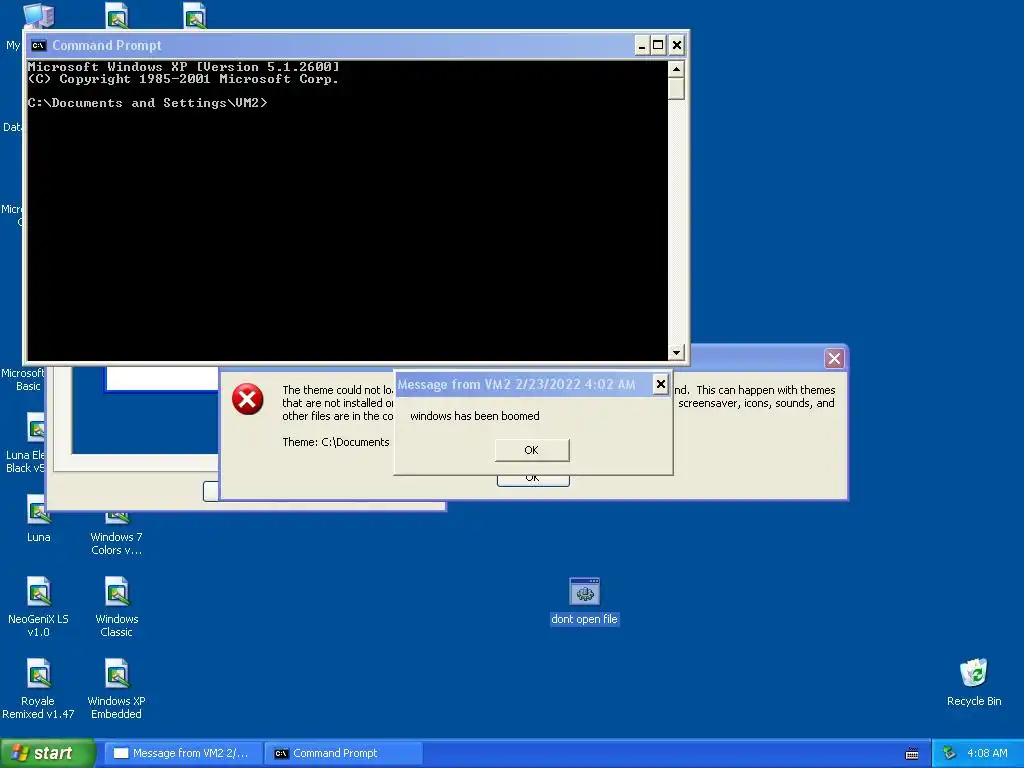Image resolution: width=1024 pixels, height=768 pixels.
Task: Switch to Command Prompt taskbar button
Action: pos(344,753)
